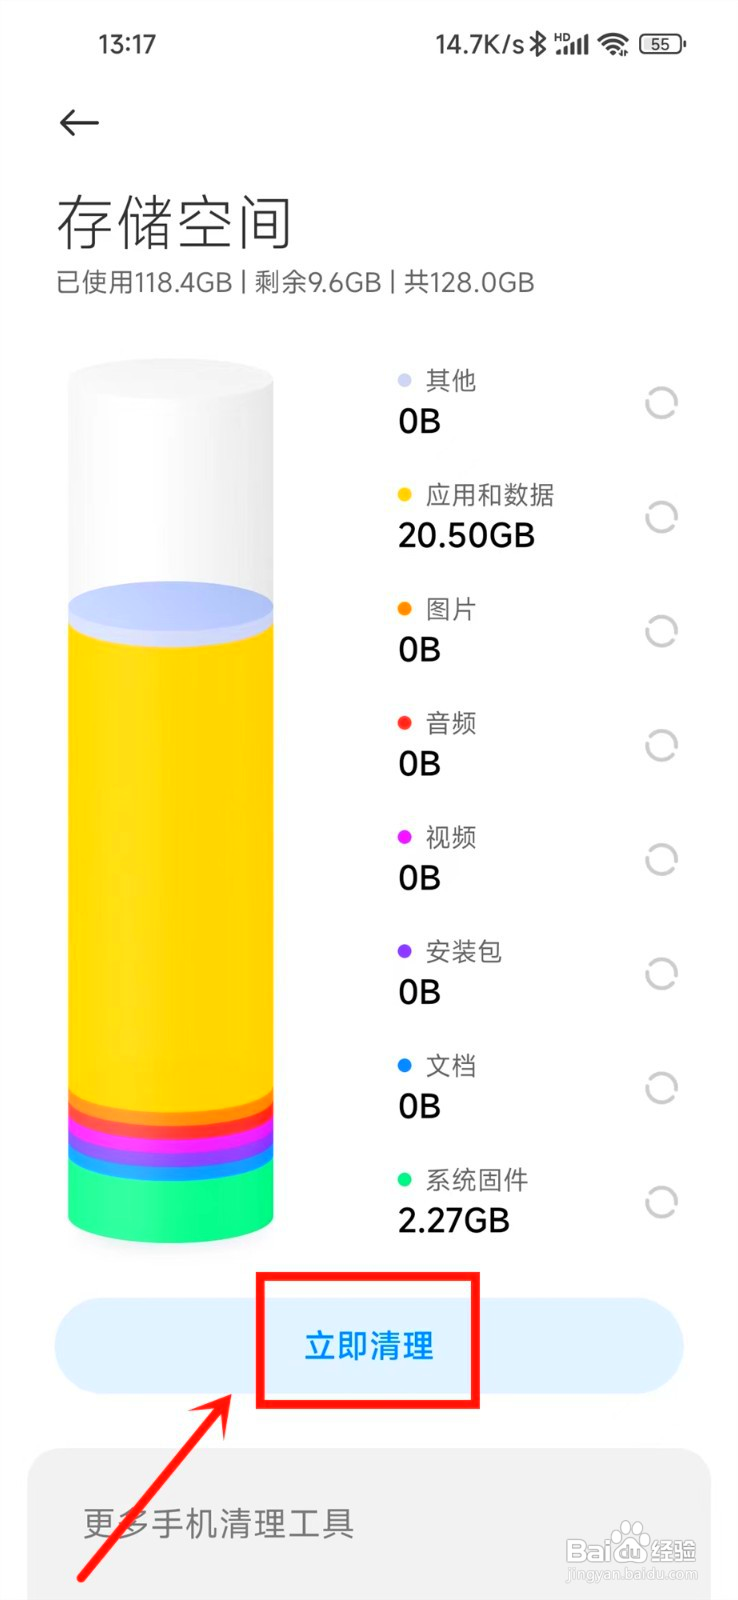Click the loading spinner beside 视频
Image resolution: width=738 pixels, height=1600 pixels.
[x=661, y=859]
